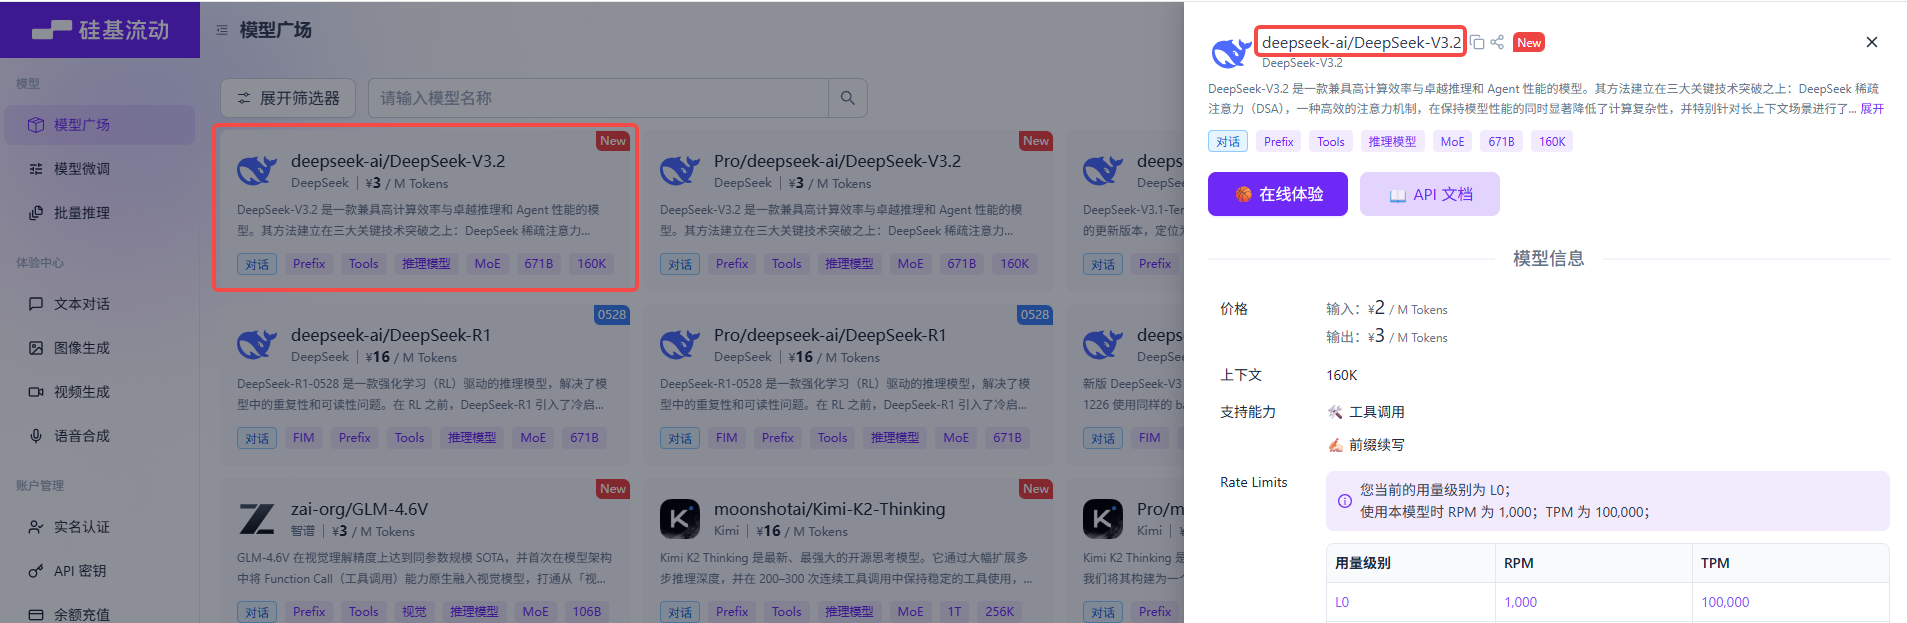Open the Pro/deepseek-ai/DeepSeek-V3.2 model card
Image resolution: width=1907 pixels, height=623 pixels.
849,207
